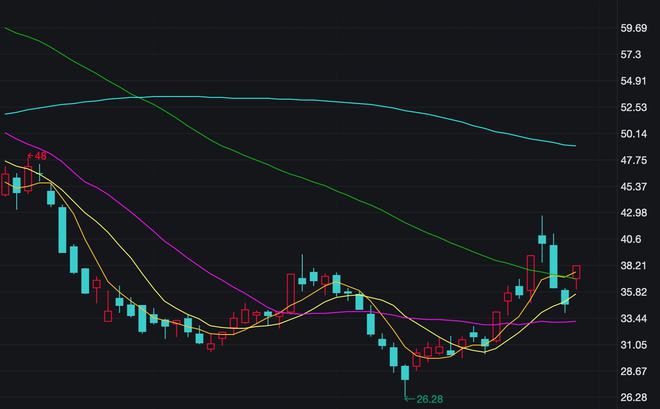Click the last red candlestick at far right
This screenshot has width=660, height=409.
pyautogui.click(x=577, y=272)
